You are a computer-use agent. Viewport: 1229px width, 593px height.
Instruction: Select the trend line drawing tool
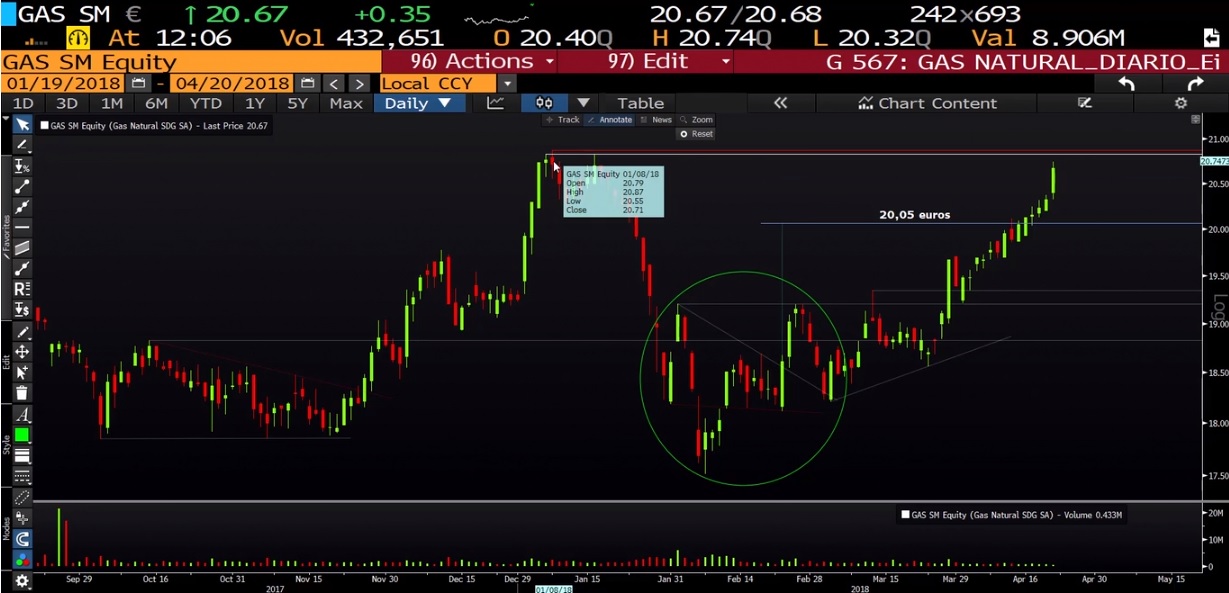pyautogui.click(x=21, y=186)
